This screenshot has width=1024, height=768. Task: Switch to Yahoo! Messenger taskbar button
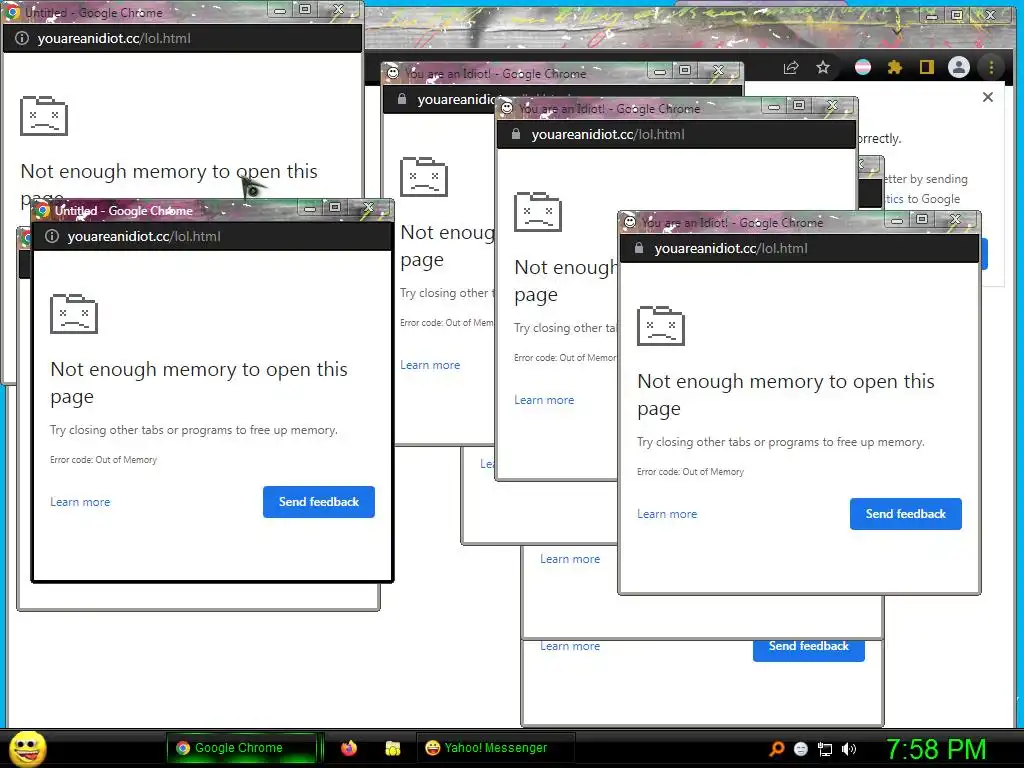click(496, 748)
